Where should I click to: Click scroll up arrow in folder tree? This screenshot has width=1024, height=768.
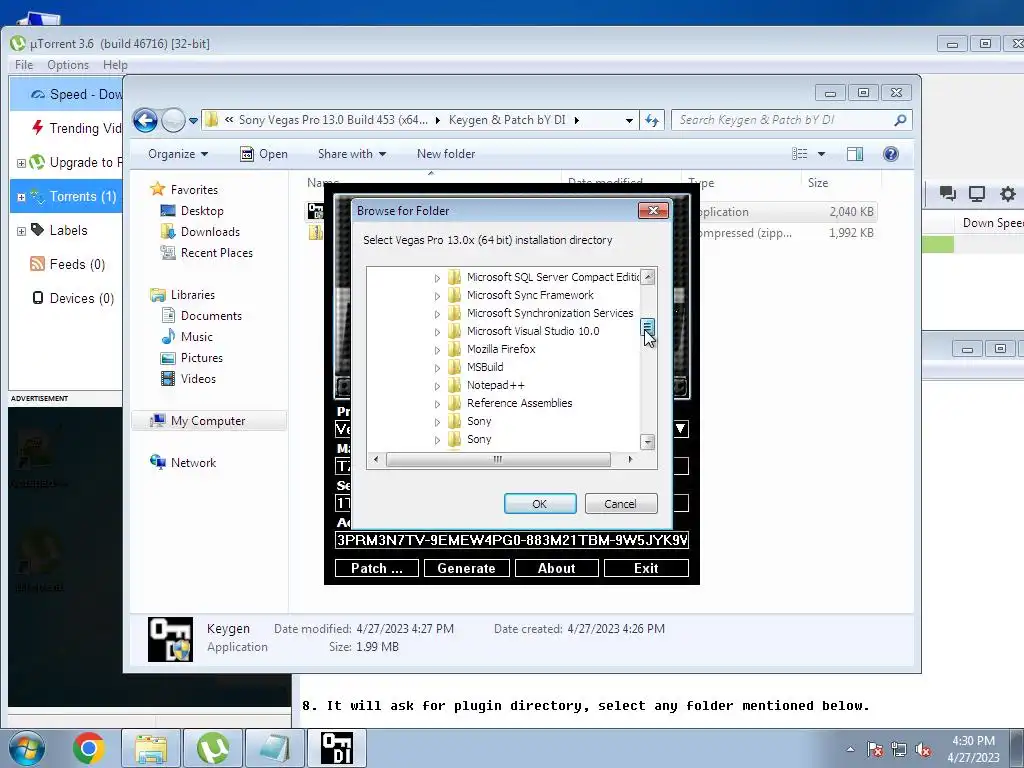tap(648, 277)
